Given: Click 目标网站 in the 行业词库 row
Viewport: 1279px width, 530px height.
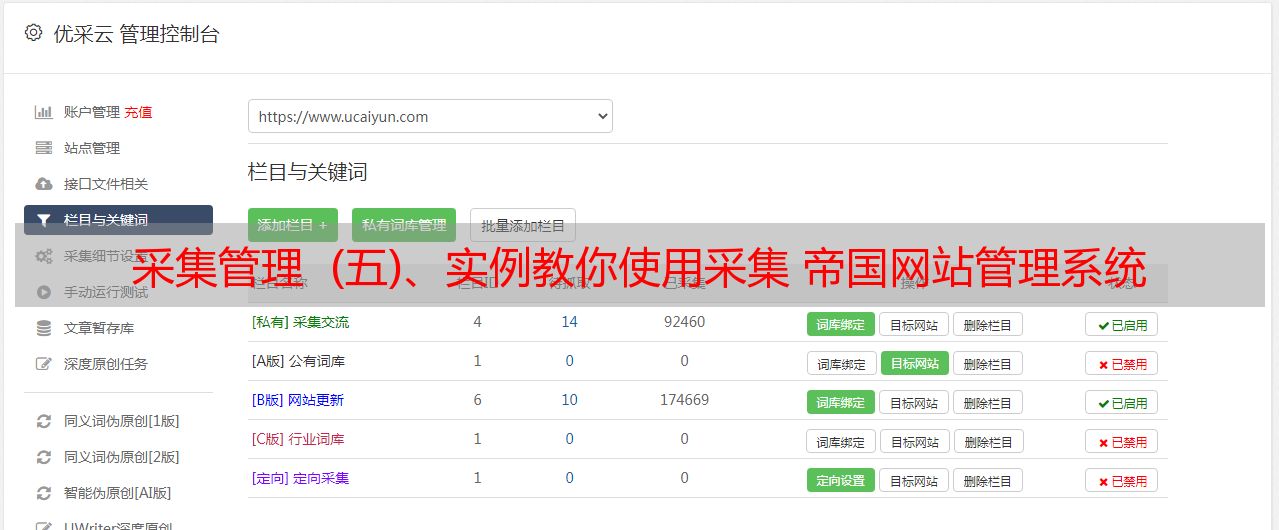Looking at the screenshot, I should (915, 441).
